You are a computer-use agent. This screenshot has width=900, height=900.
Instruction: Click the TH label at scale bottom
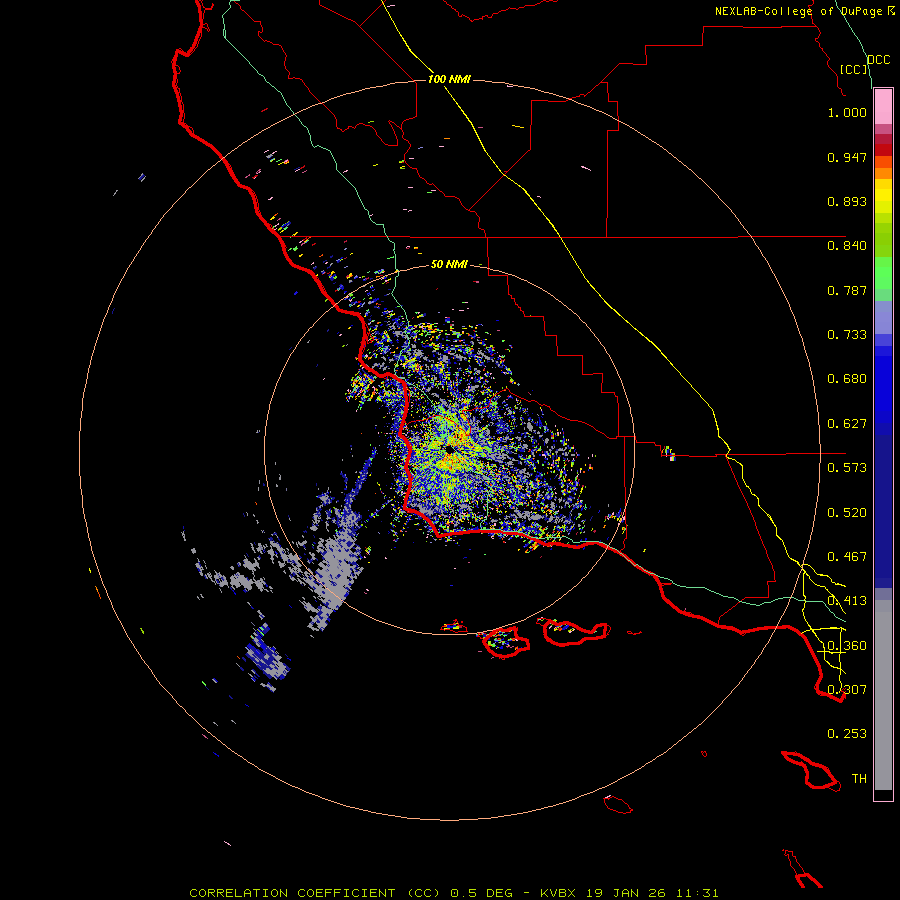click(x=859, y=779)
